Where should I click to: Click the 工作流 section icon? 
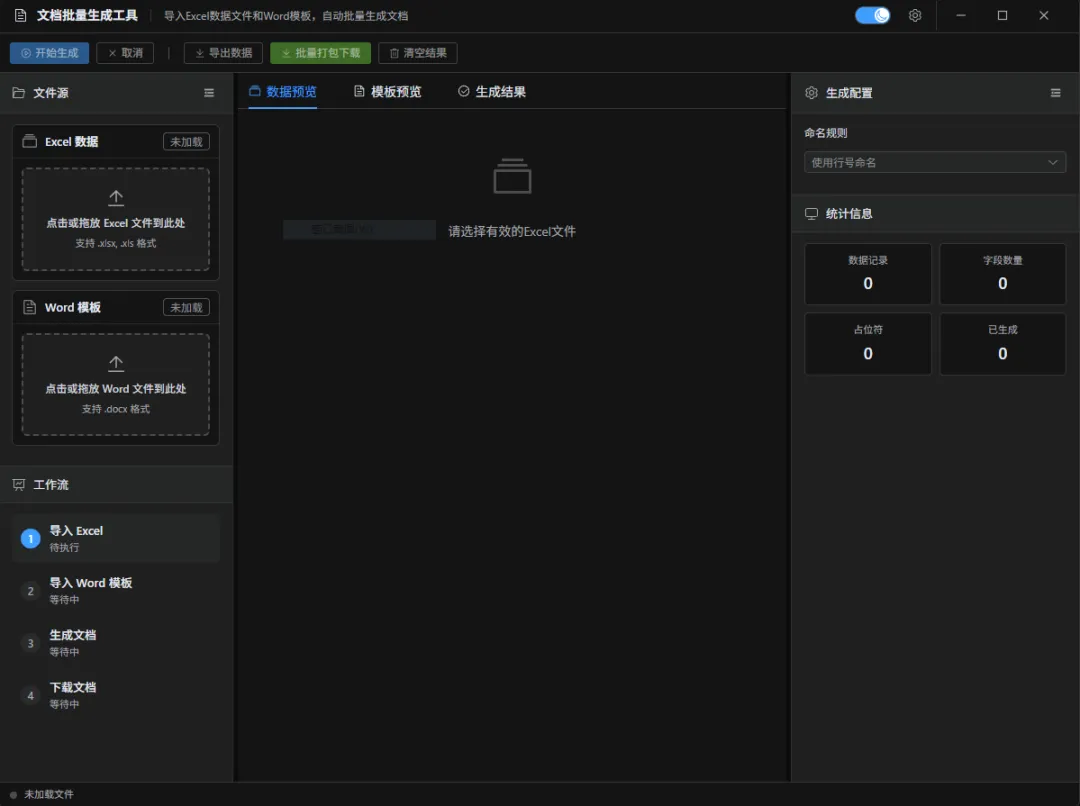[19, 485]
